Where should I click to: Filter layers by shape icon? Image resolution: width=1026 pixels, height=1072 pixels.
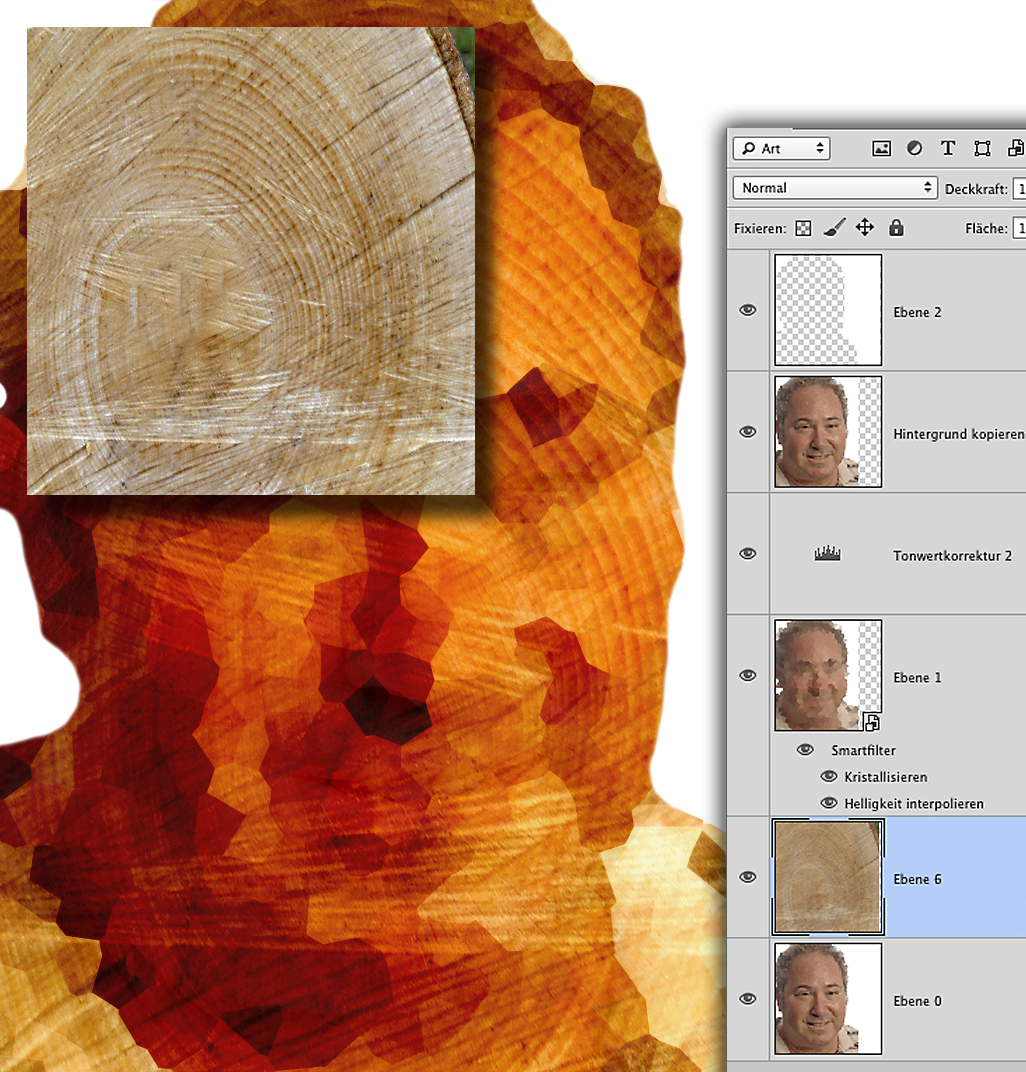(982, 148)
